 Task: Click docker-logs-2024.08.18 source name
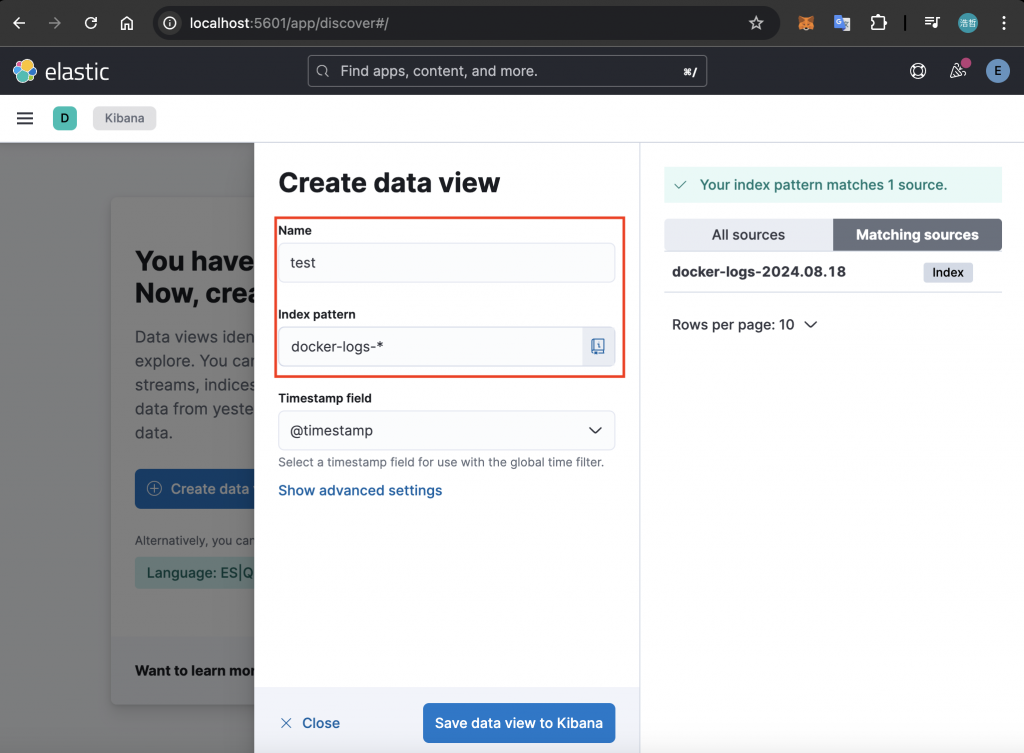coord(759,272)
